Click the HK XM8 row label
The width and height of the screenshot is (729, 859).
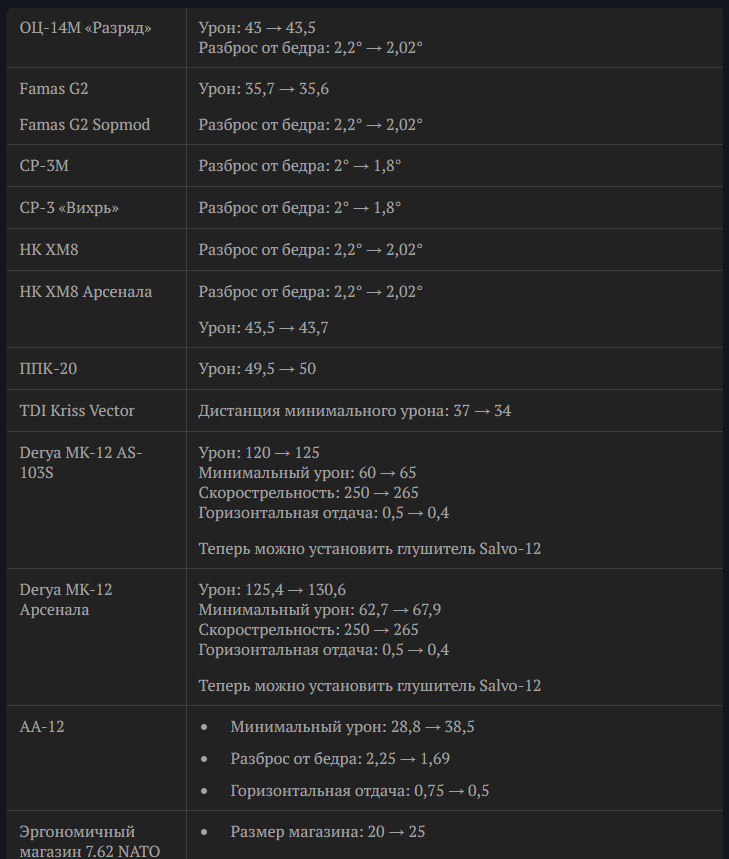click(x=49, y=250)
